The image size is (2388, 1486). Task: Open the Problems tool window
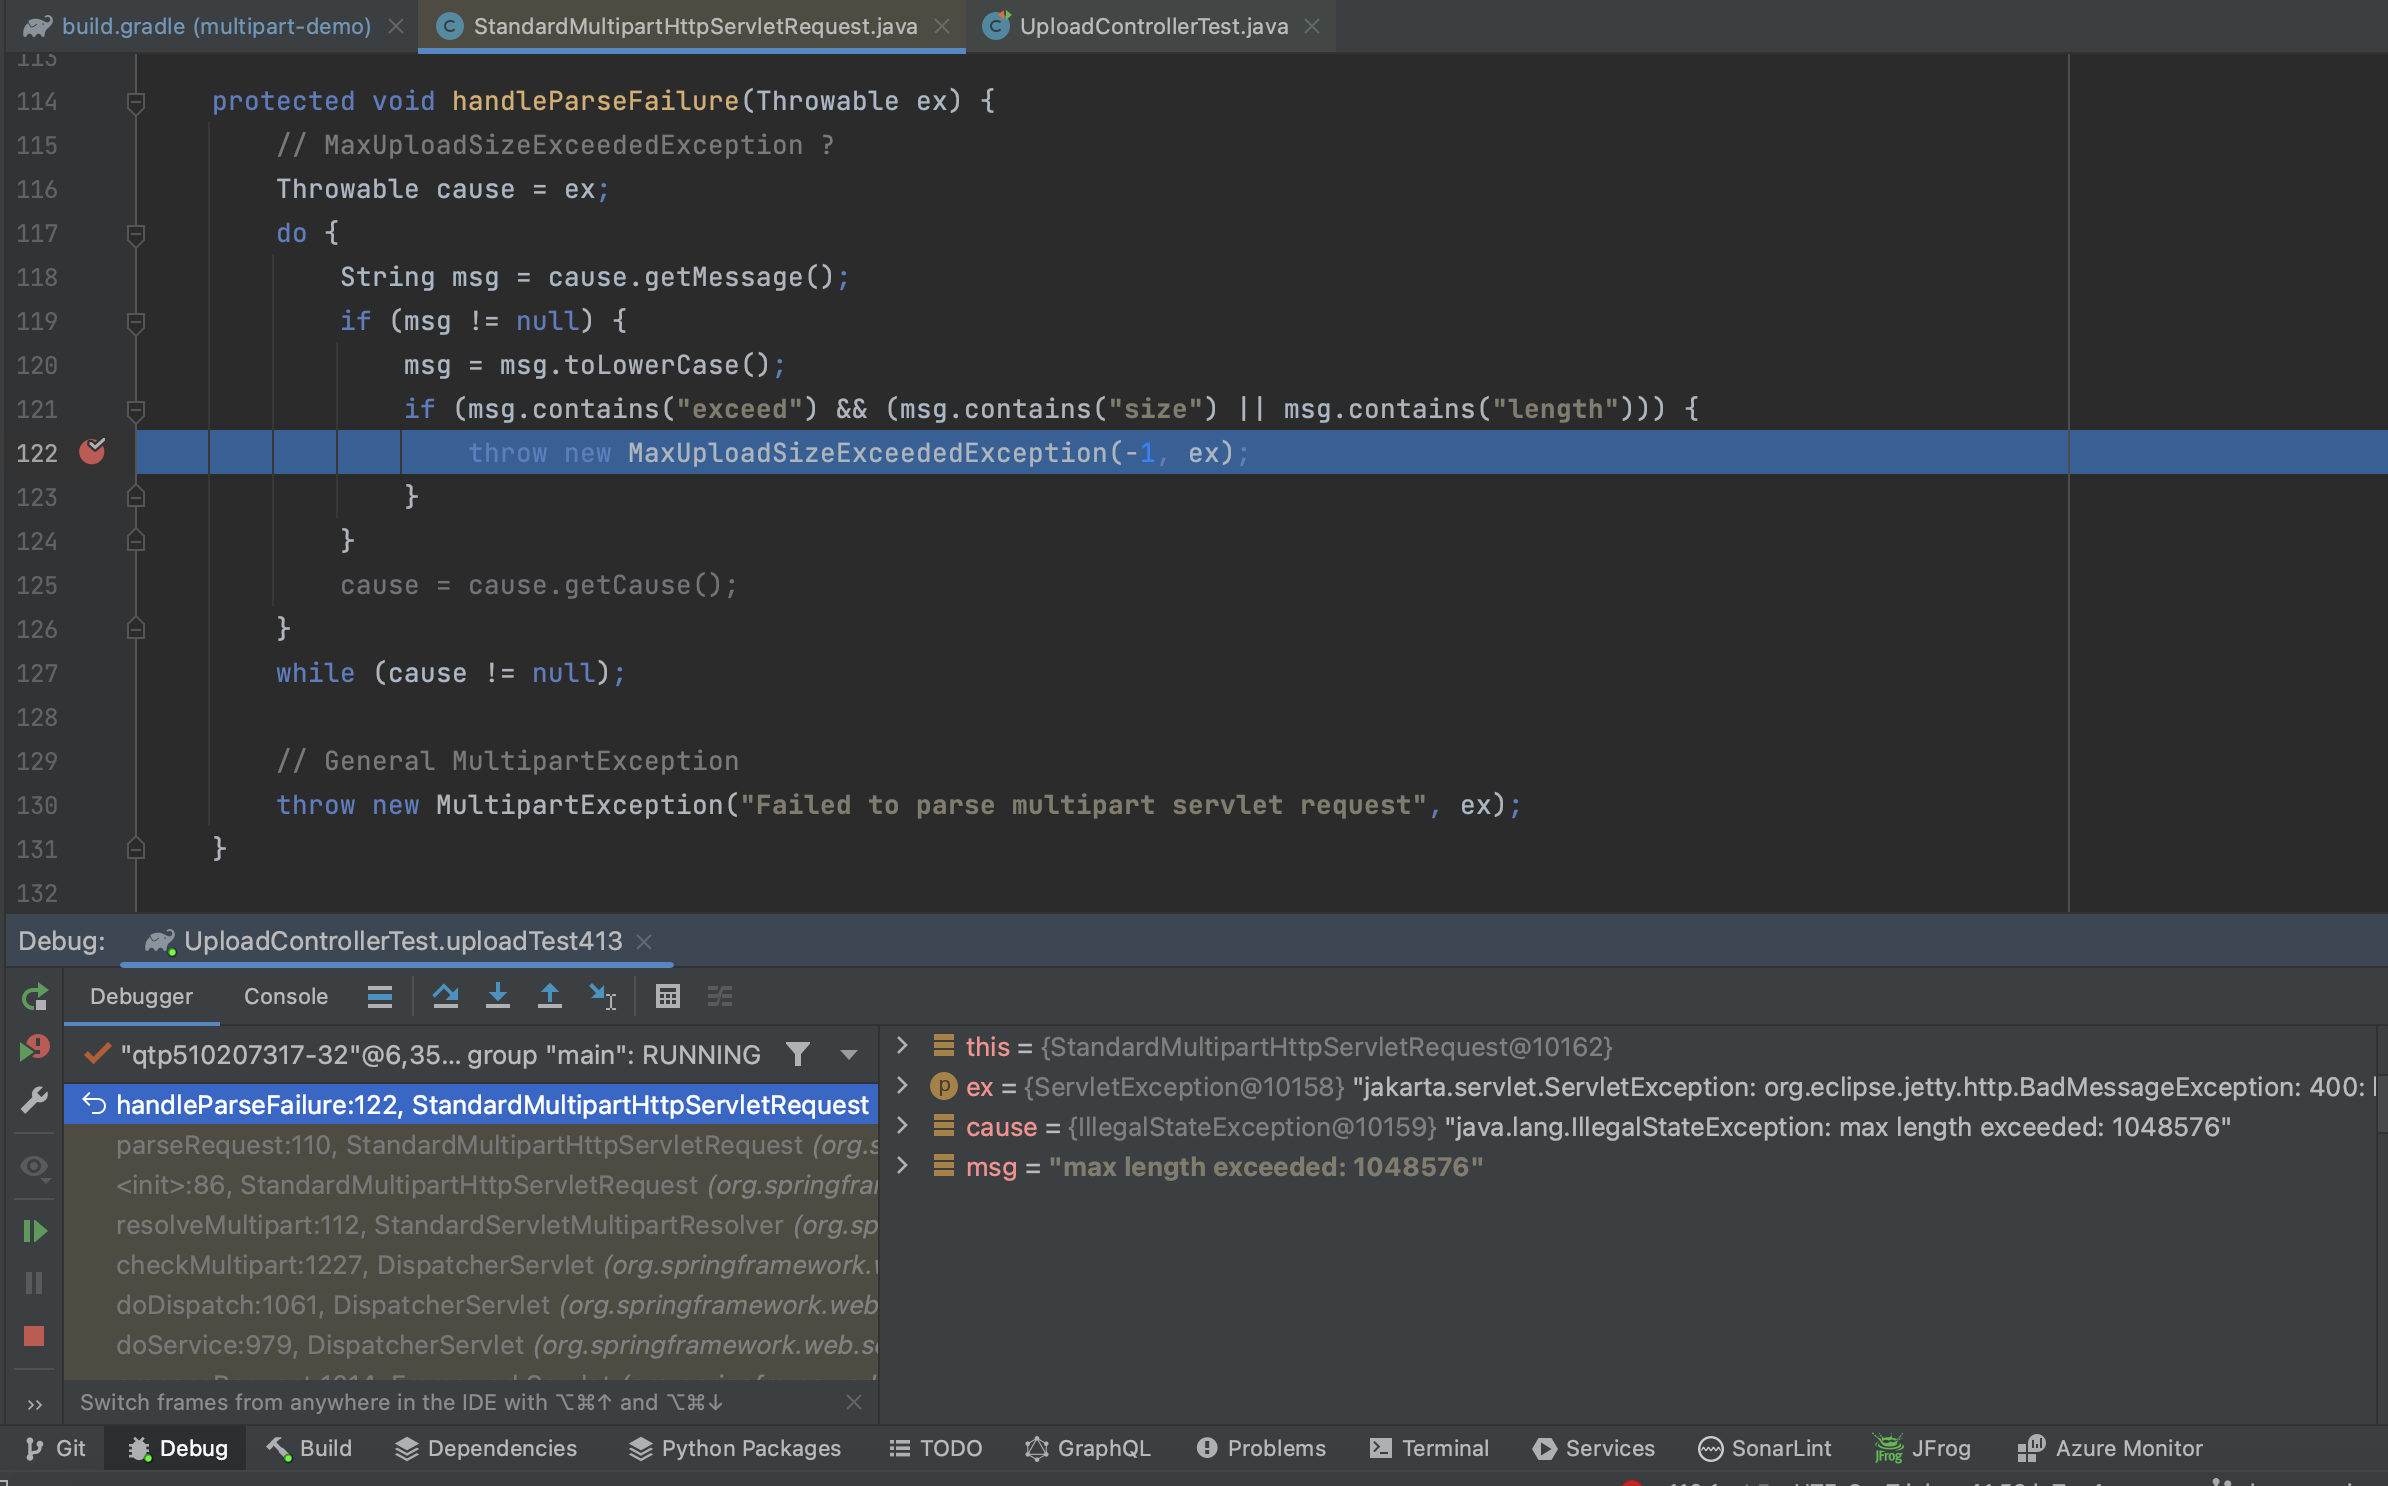point(1260,1448)
